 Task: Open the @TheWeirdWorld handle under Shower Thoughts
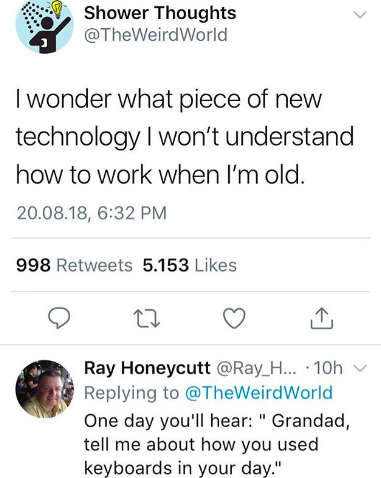pos(156,35)
